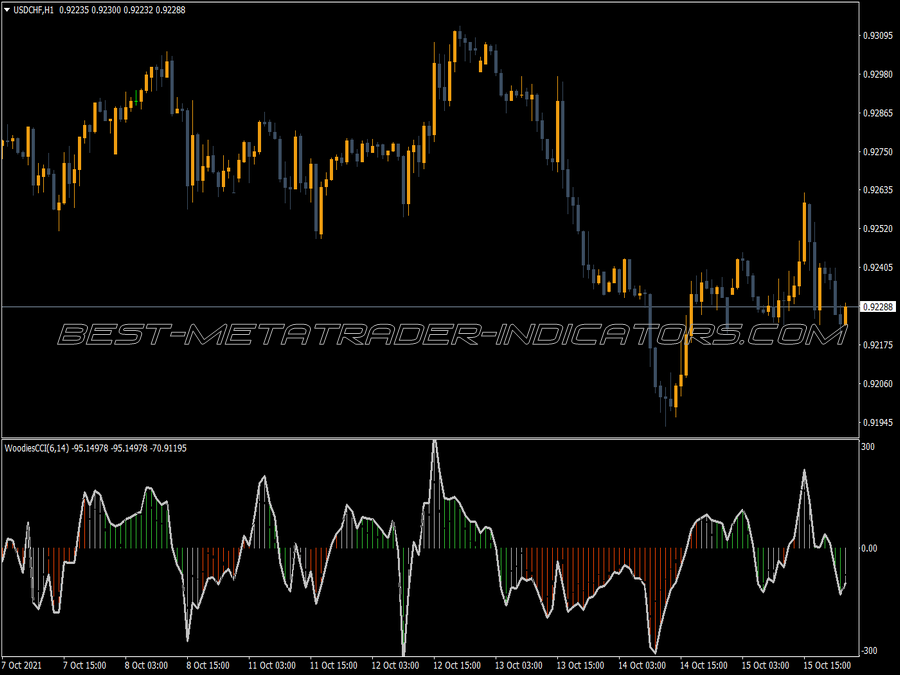Viewport: 900px width, 675px height.
Task: Click the indicator scale value 0.00
Action: tap(870, 548)
